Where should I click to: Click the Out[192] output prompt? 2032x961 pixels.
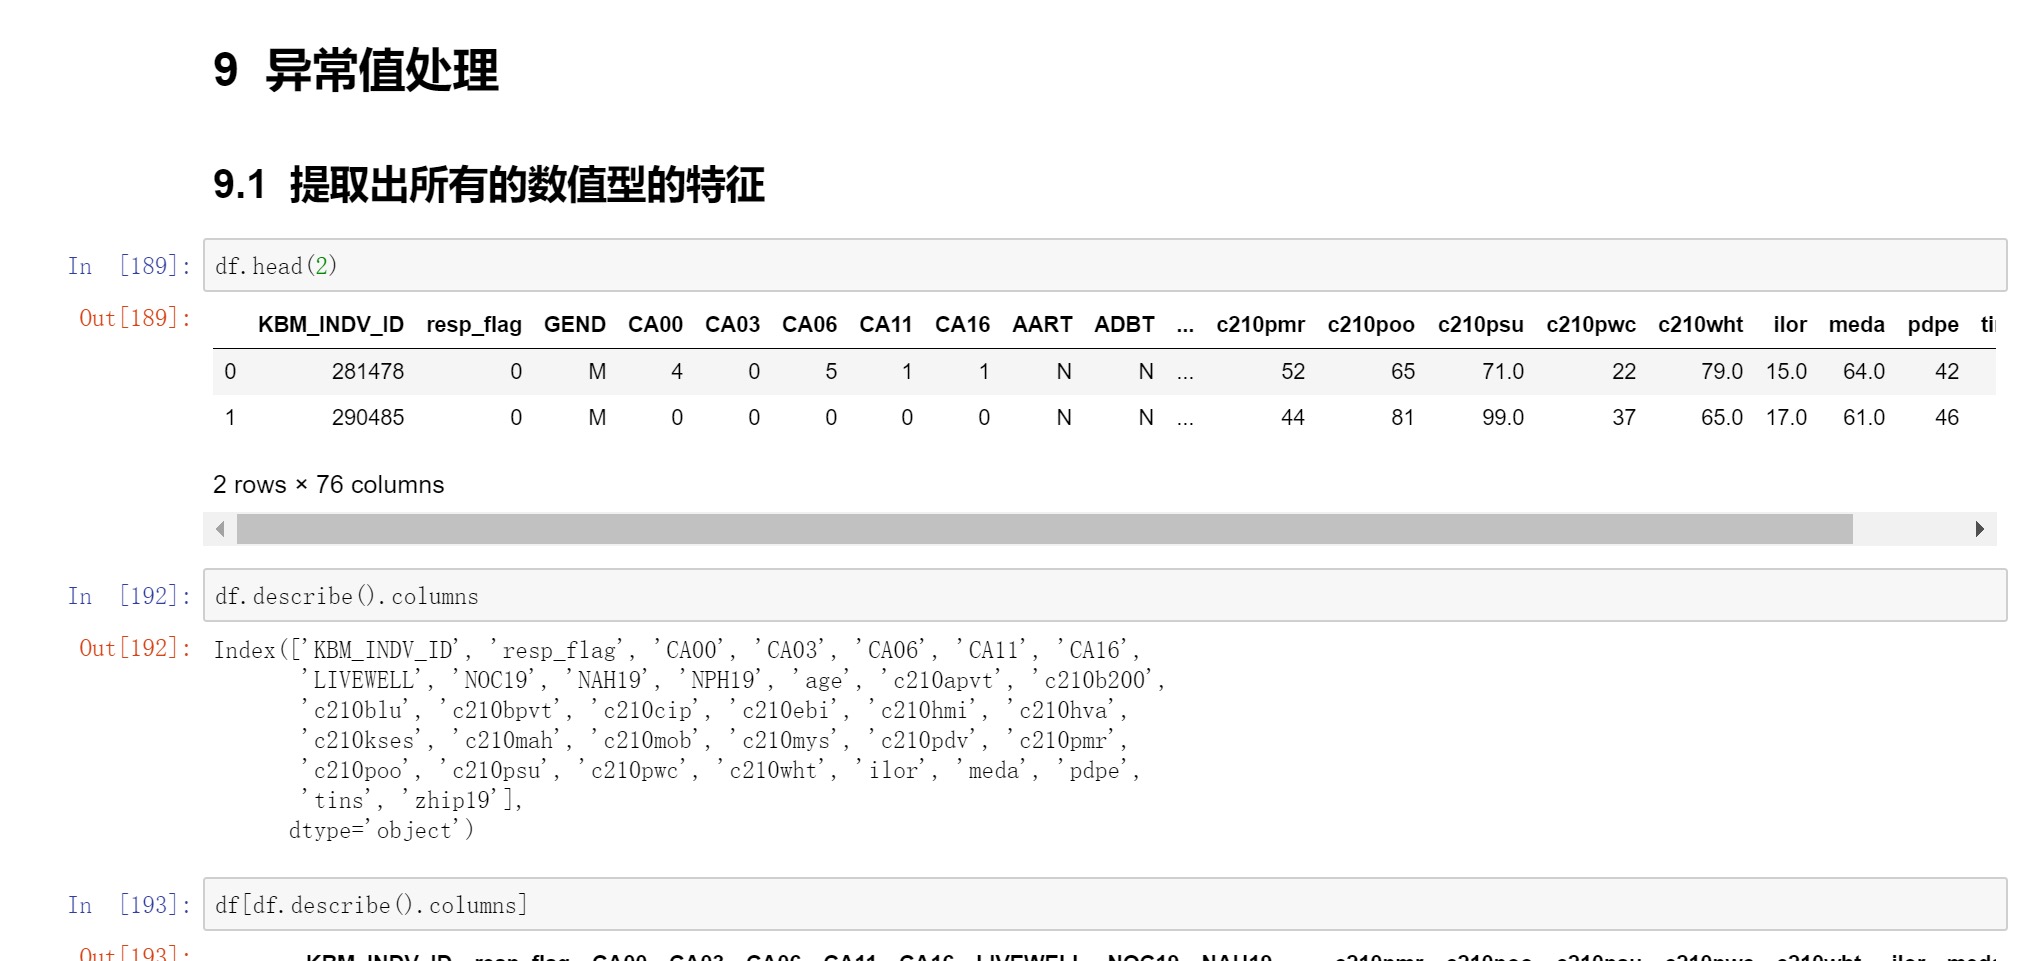pos(135,648)
